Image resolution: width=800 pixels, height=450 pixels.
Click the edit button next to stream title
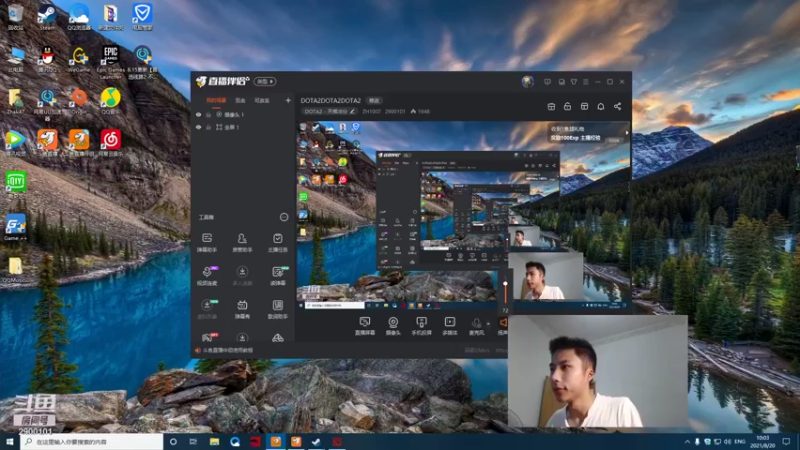tap(374, 100)
